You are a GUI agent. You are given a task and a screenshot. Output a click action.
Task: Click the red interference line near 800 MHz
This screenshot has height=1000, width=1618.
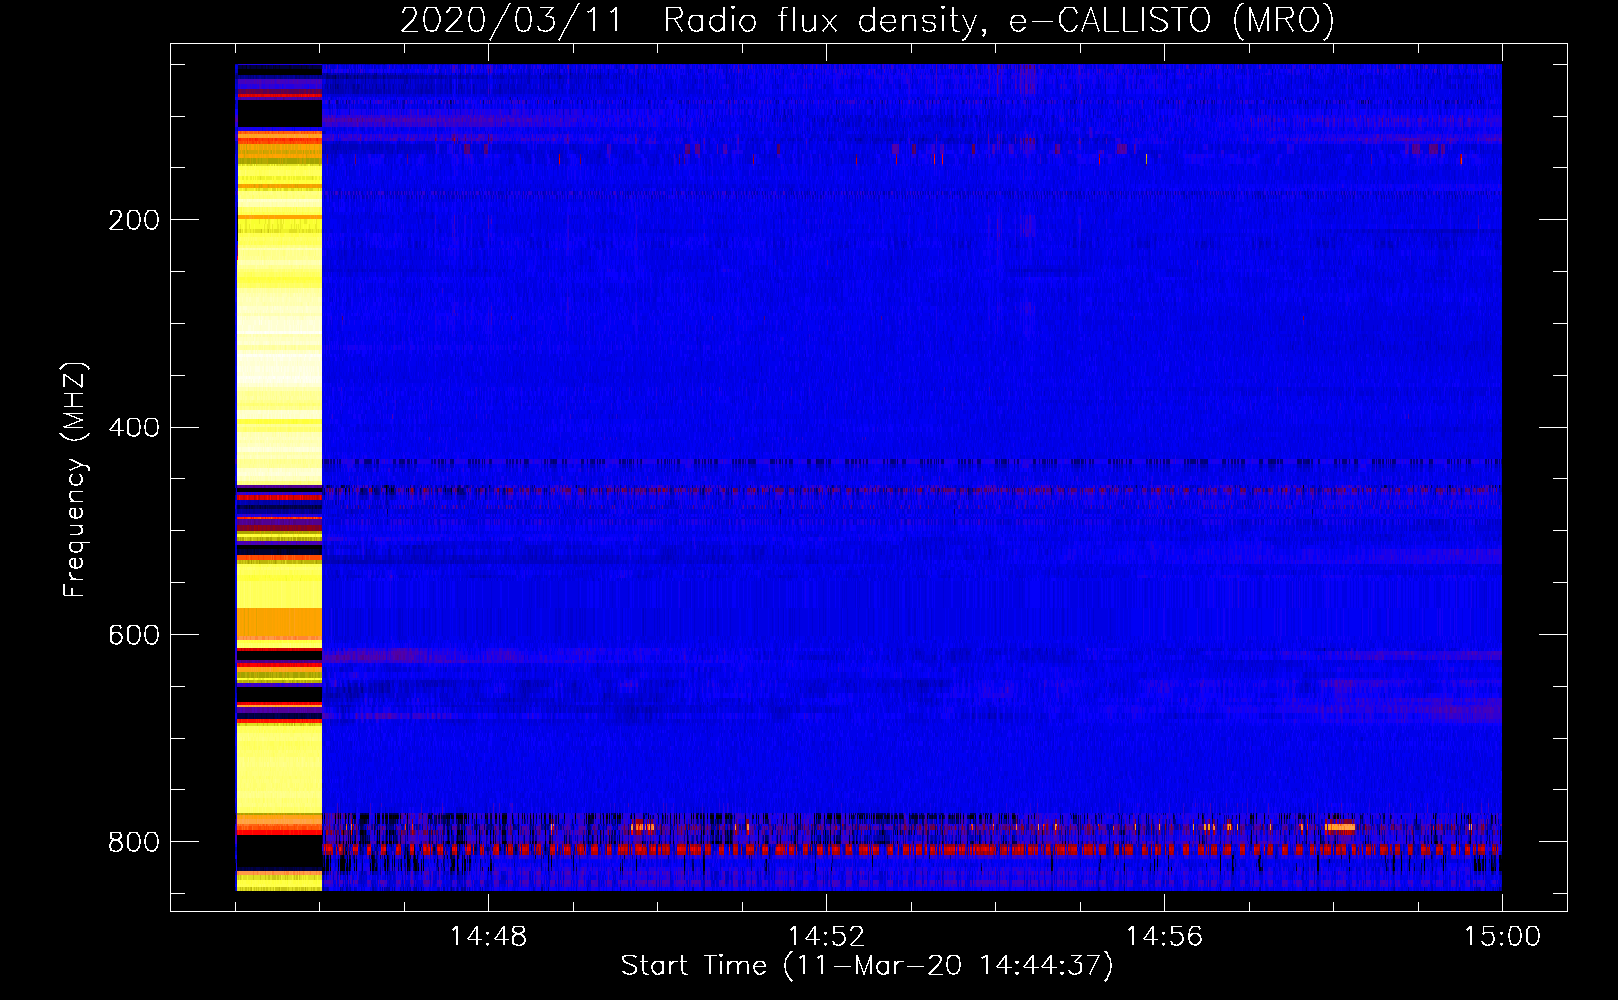point(911,850)
